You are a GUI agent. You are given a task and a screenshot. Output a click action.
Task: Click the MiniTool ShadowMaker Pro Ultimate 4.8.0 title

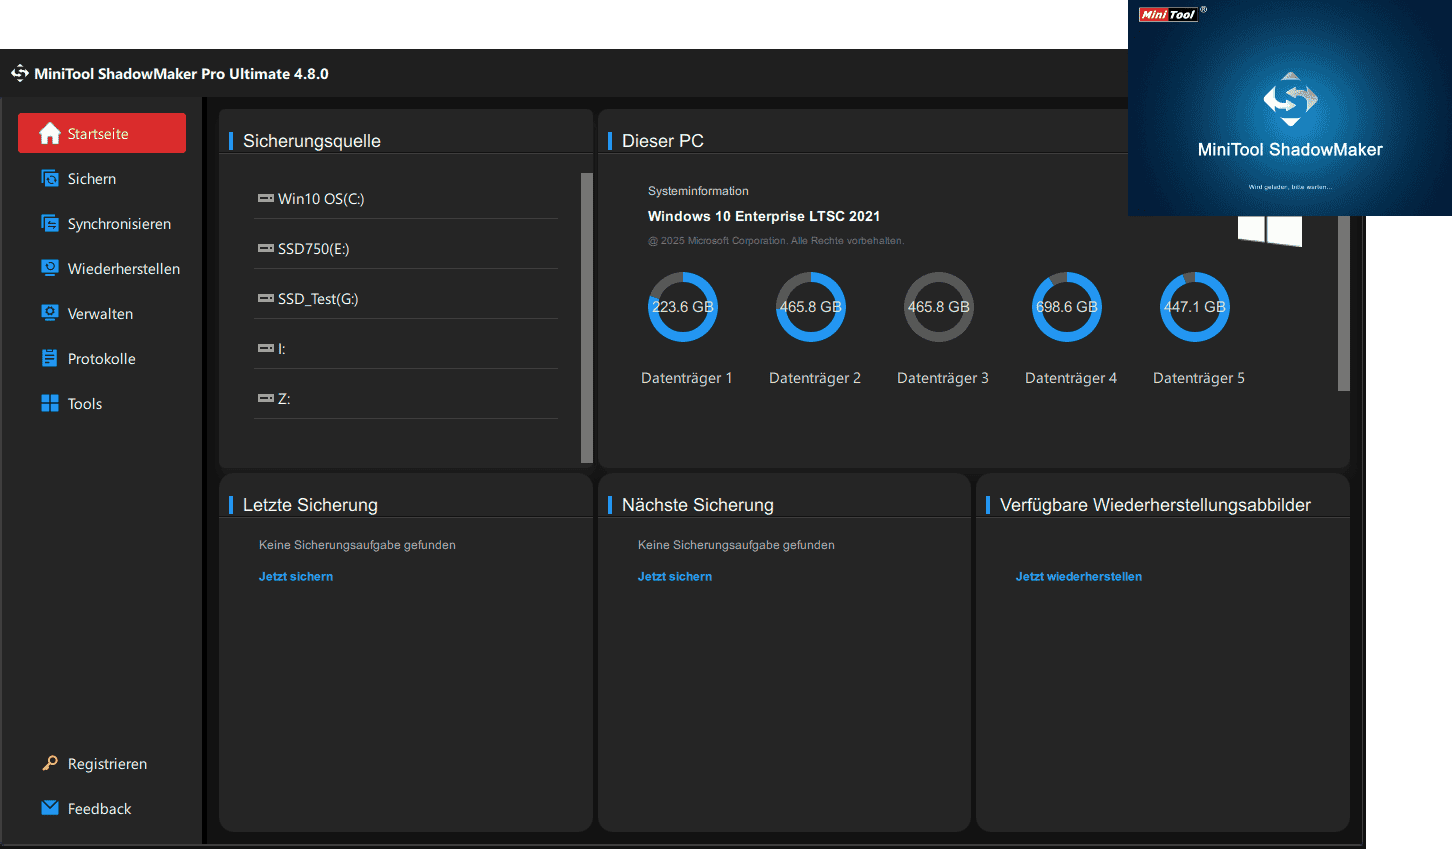[181, 74]
